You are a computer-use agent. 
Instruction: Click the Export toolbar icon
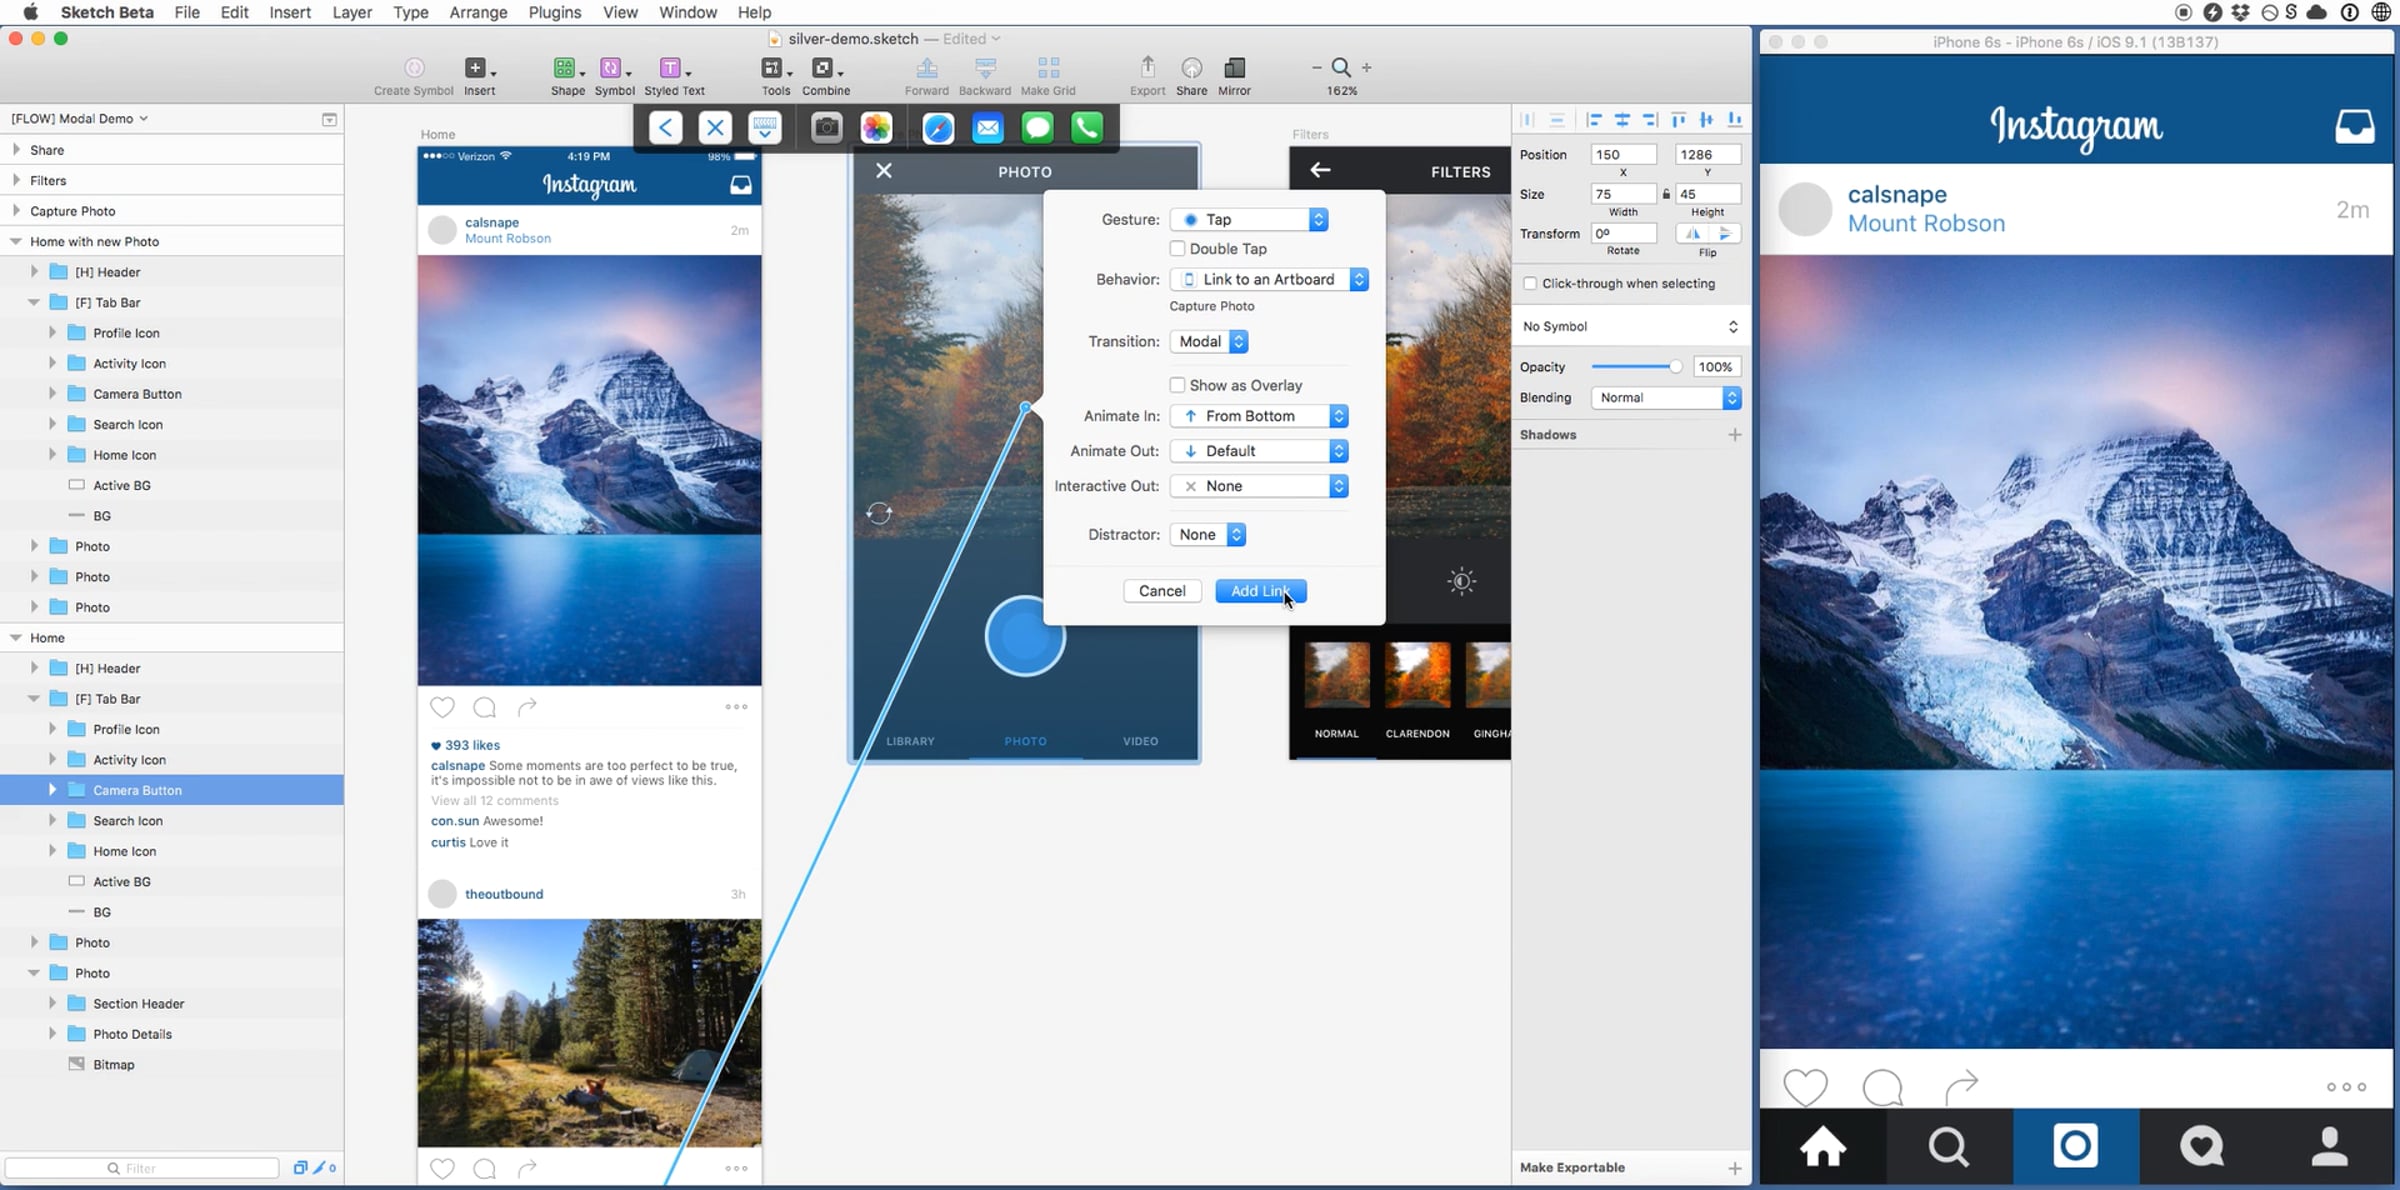click(x=1148, y=67)
